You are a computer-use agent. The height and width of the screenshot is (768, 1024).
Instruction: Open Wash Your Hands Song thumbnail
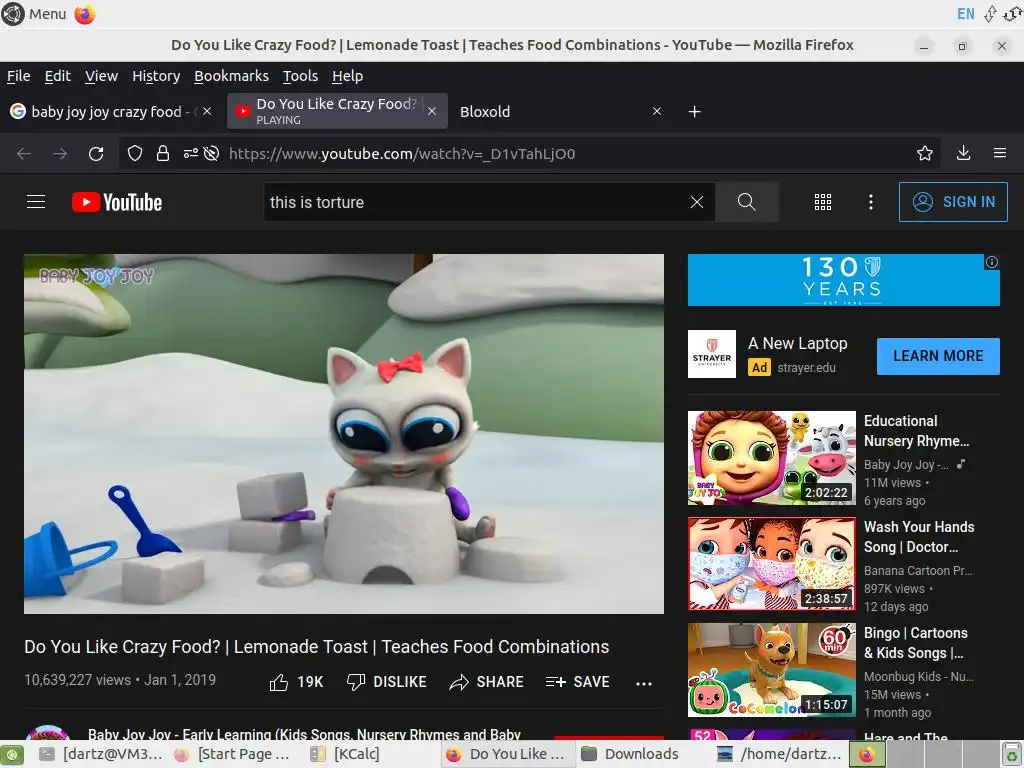(x=772, y=564)
